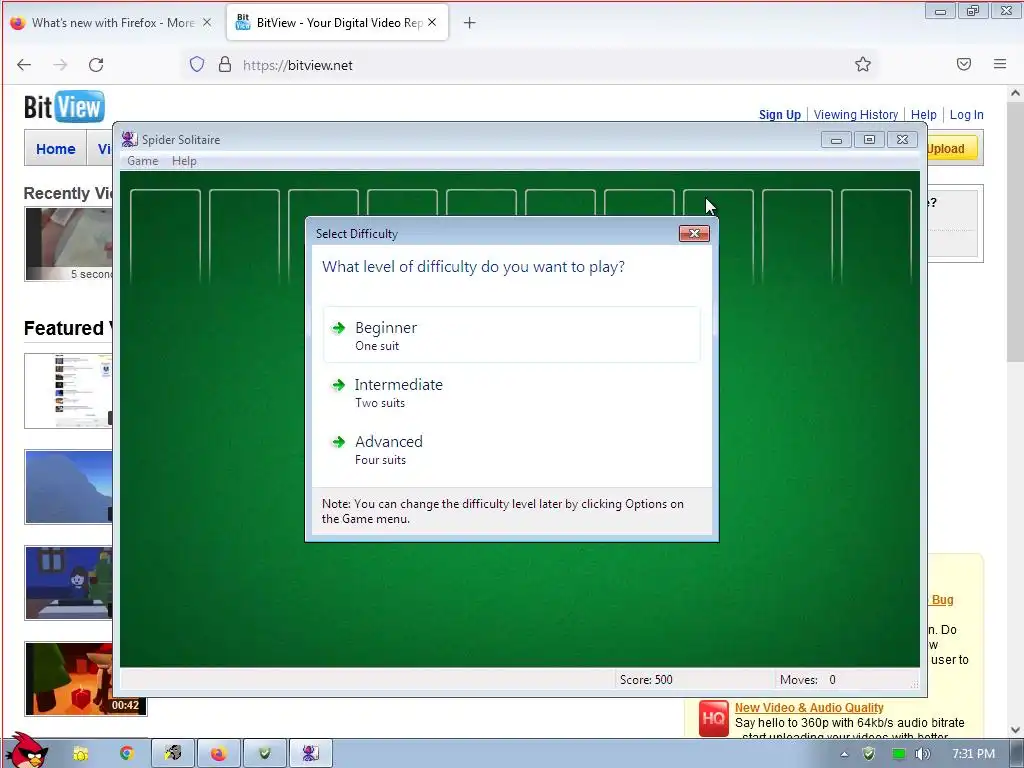Go forward in Firefox
Image resolution: width=1024 pixels, height=768 pixels.
pyautogui.click(x=60, y=65)
